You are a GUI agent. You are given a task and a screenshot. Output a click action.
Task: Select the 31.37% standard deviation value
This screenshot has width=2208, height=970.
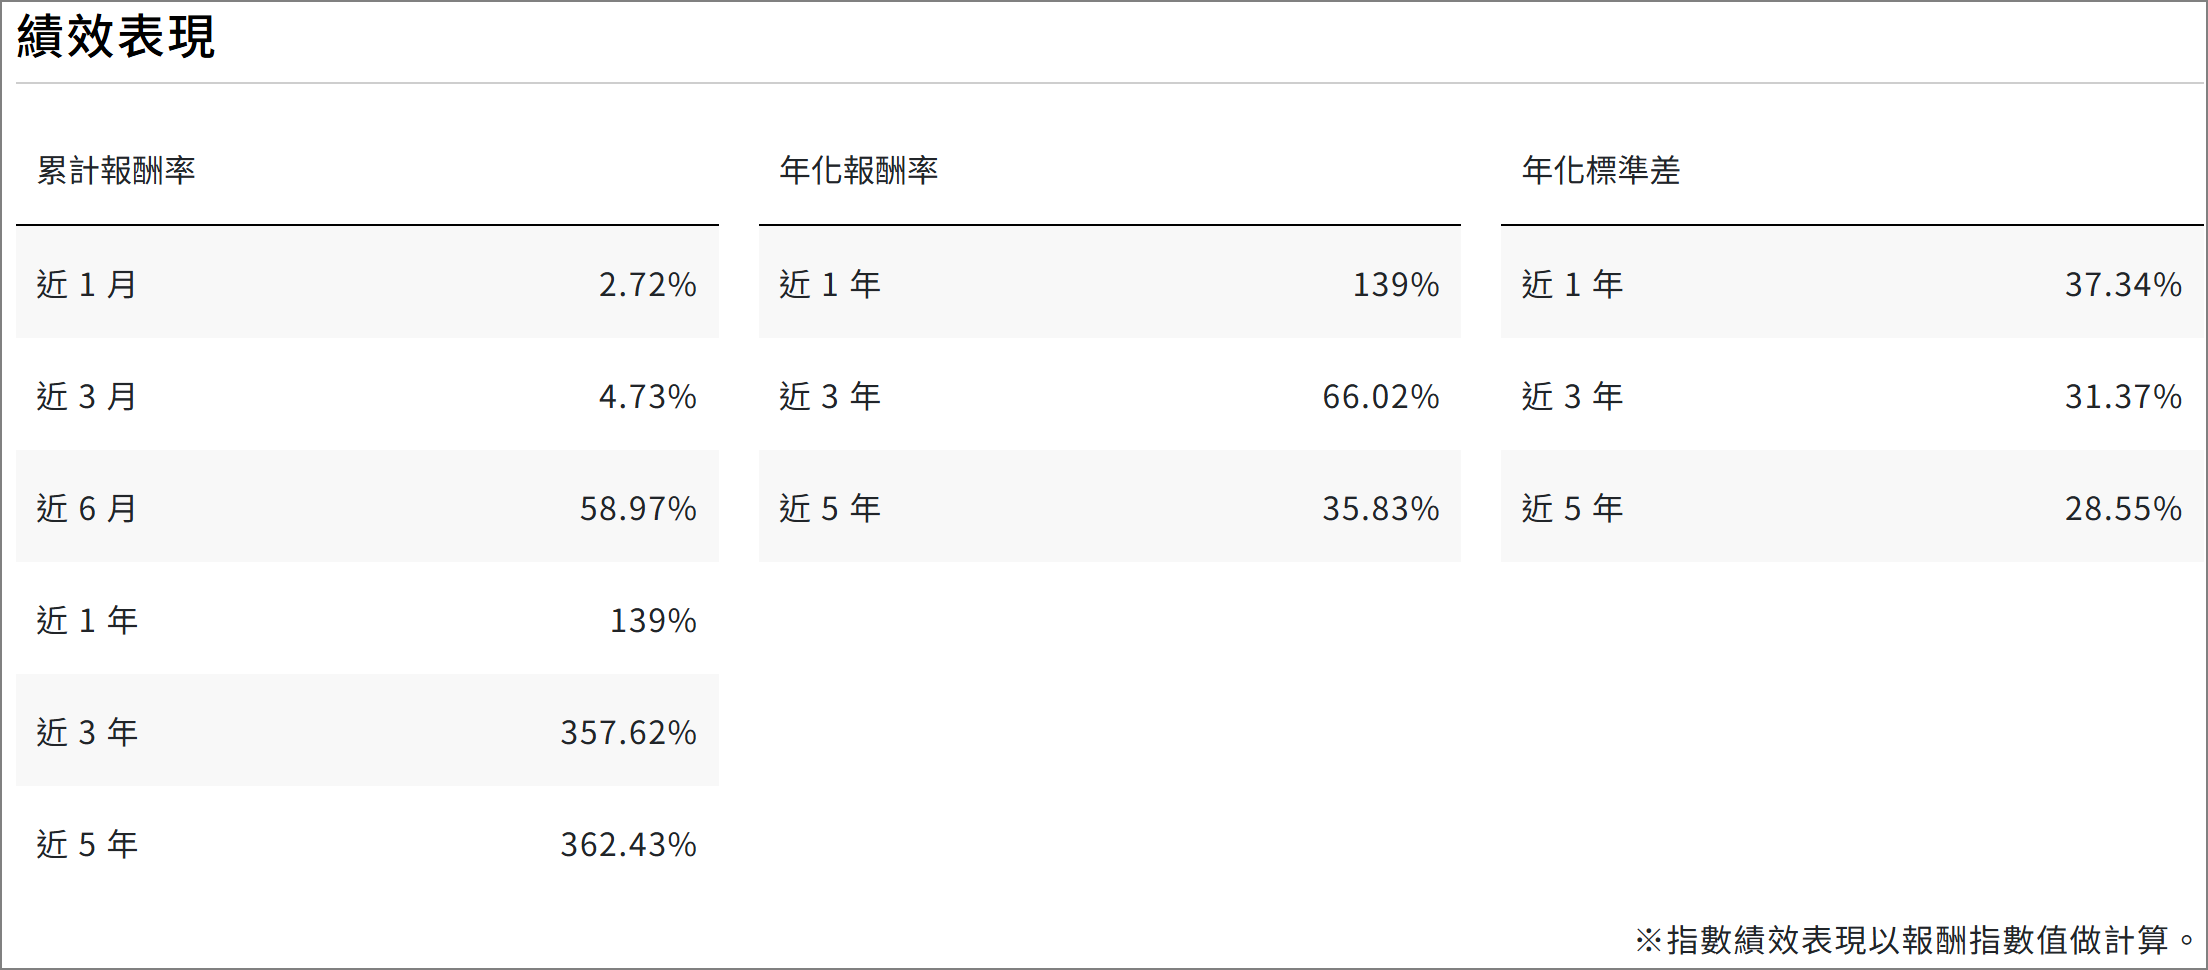(2123, 396)
